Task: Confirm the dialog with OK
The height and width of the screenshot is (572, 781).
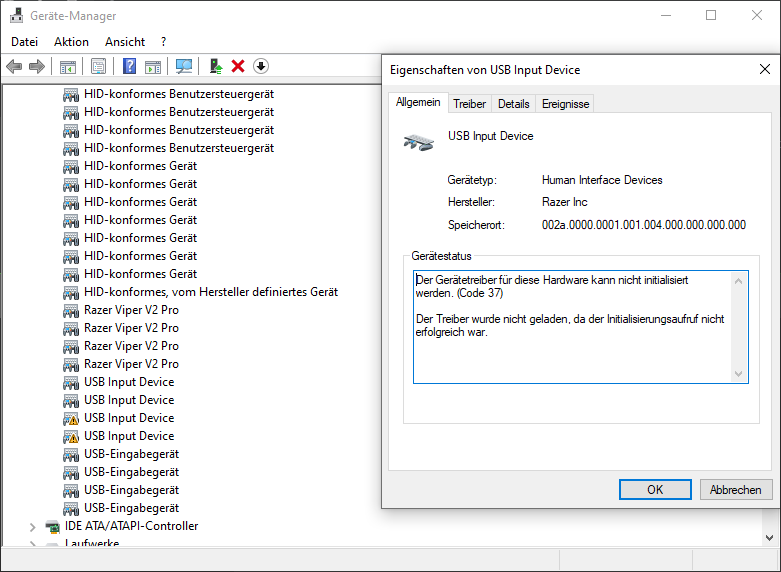Action: [x=655, y=490]
